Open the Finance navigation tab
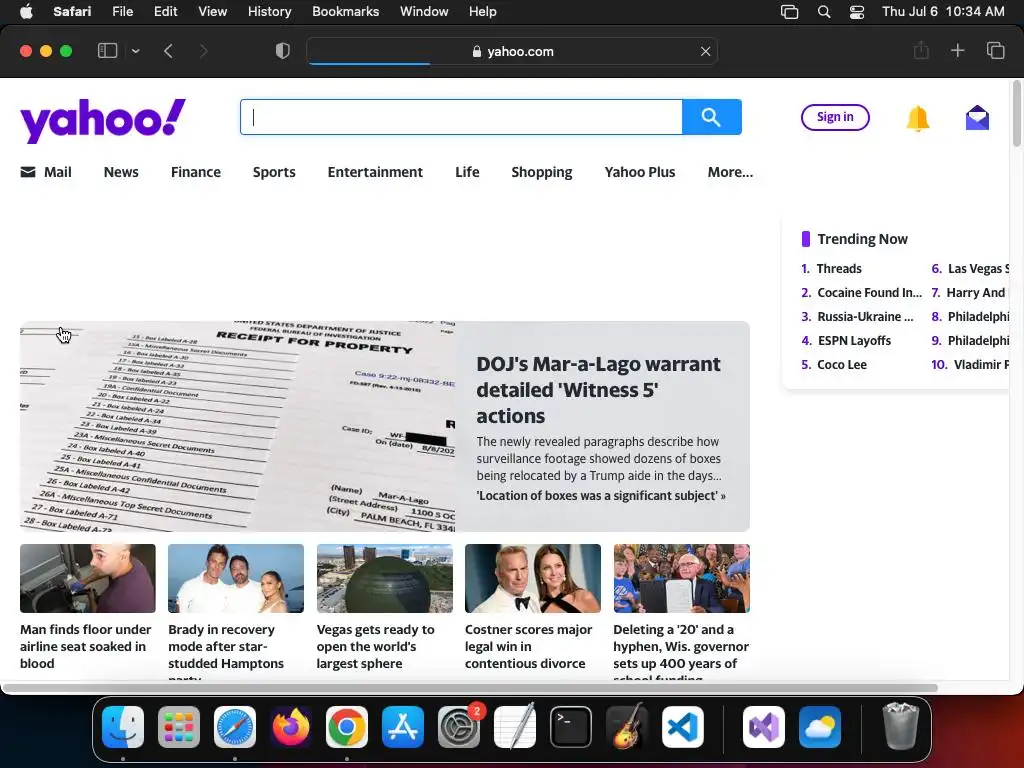 pos(196,172)
